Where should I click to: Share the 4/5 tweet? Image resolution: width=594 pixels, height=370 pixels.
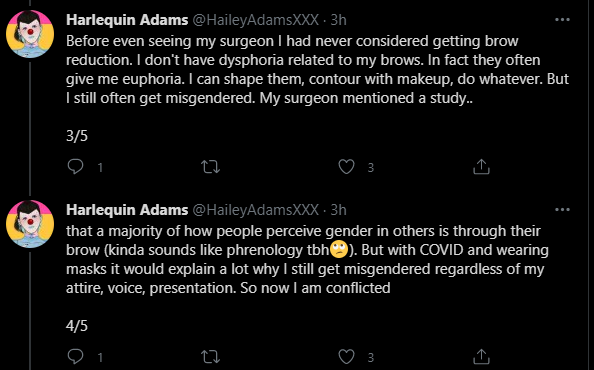(481, 357)
